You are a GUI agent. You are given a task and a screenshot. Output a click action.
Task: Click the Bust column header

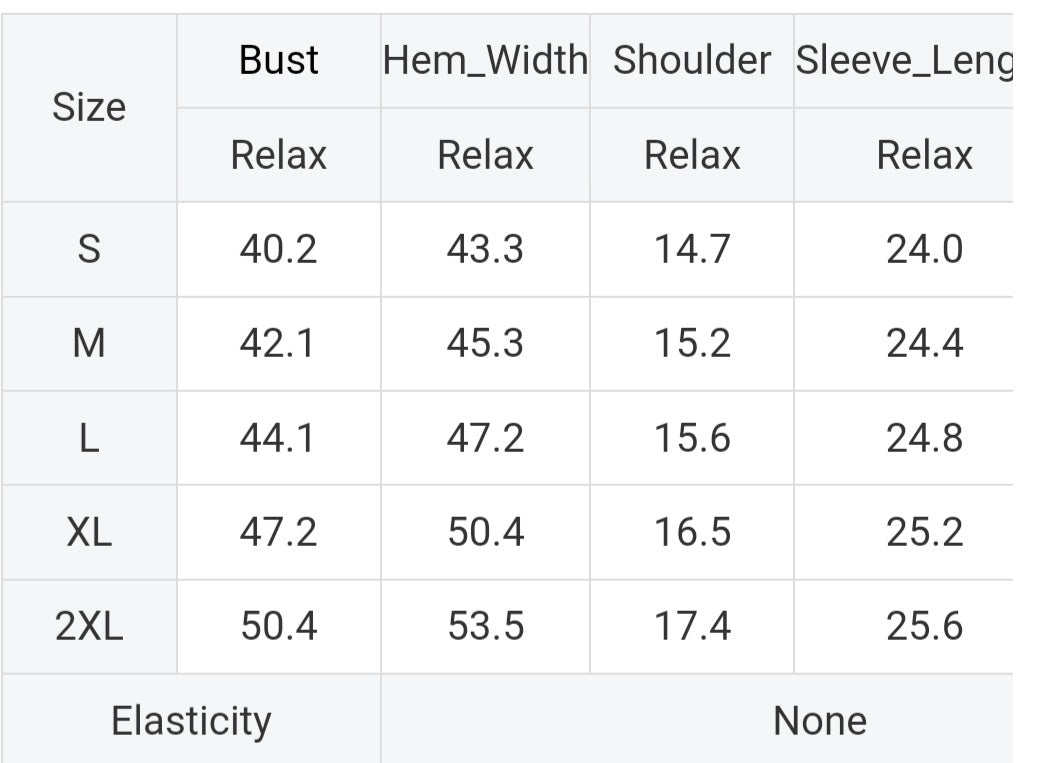point(278,60)
